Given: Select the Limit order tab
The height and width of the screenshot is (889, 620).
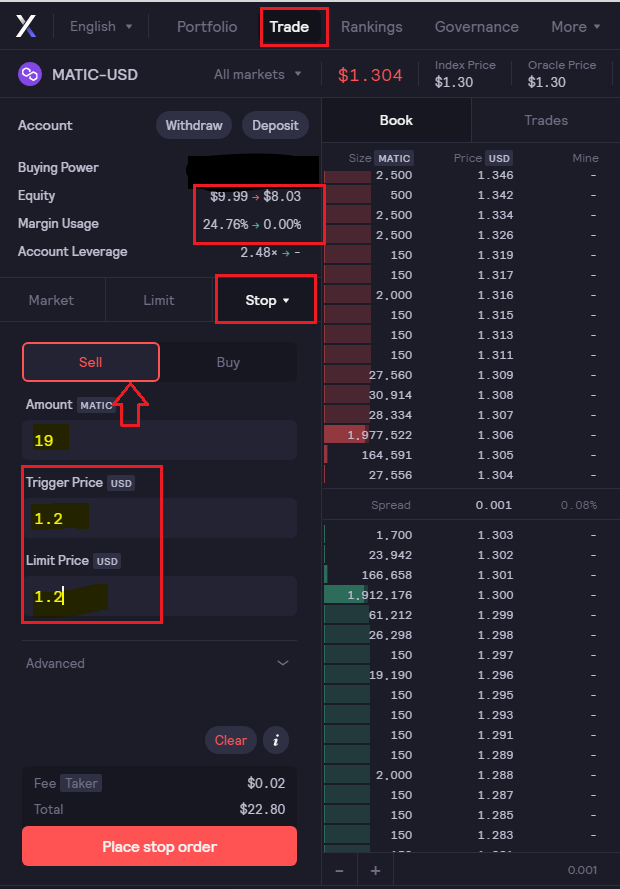Looking at the screenshot, I should click(x=159, y=300).
